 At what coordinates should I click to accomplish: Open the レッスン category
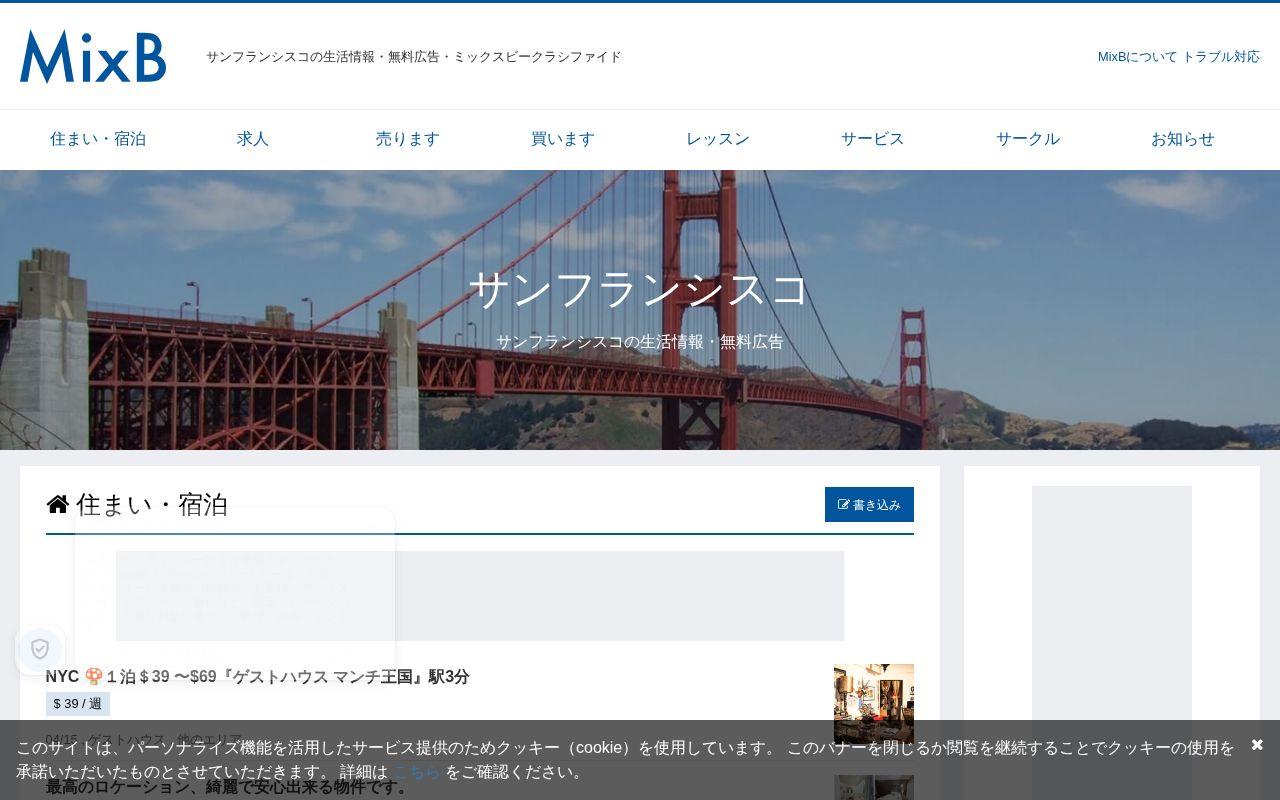pyautogui.click(x=718, y=139)
